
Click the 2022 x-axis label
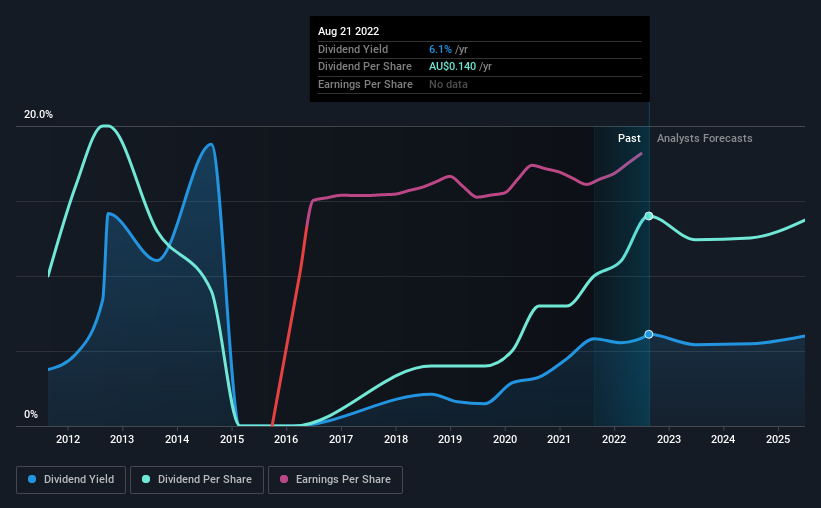[614, 439]
